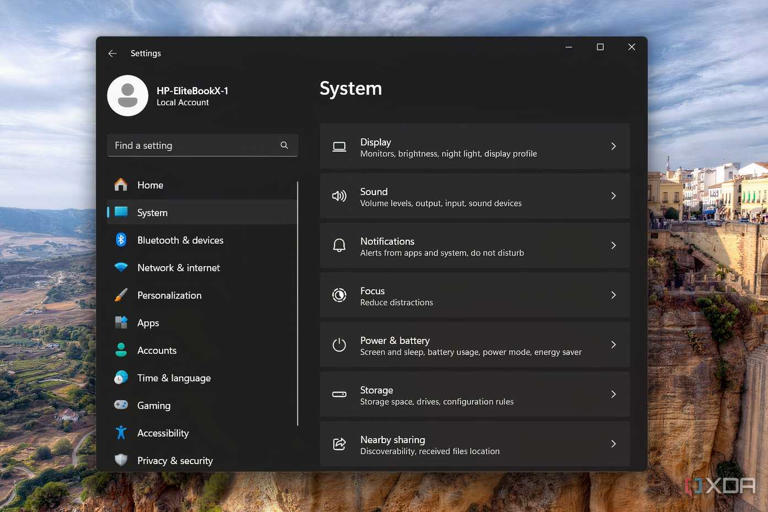Open Time & language section
Screen dimensions: 768x512
pyautogui.click(x=201, y=377)
